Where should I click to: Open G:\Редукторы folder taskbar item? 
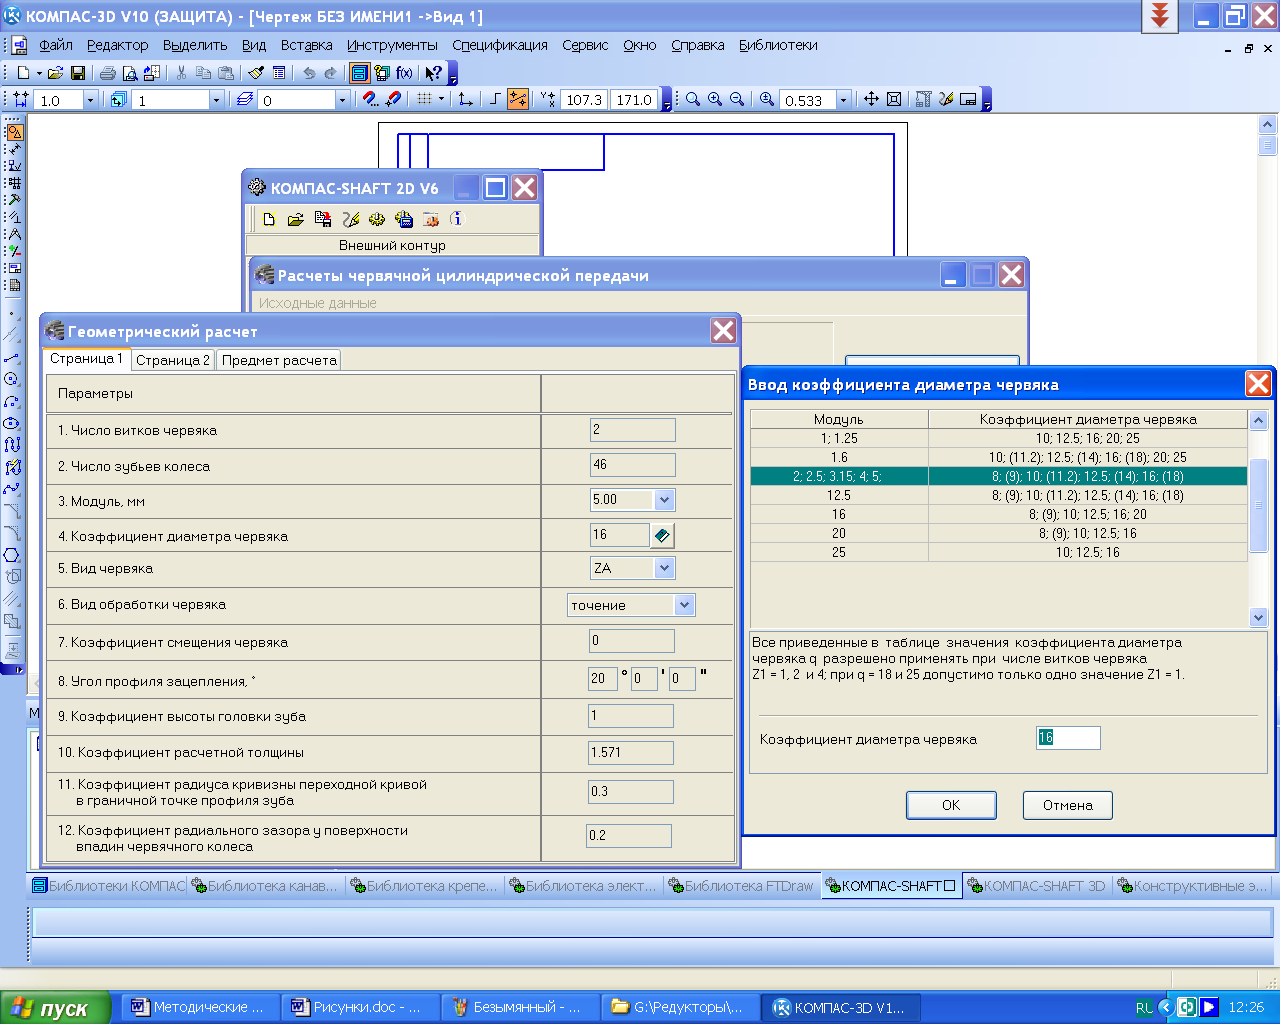point(679,1008)
